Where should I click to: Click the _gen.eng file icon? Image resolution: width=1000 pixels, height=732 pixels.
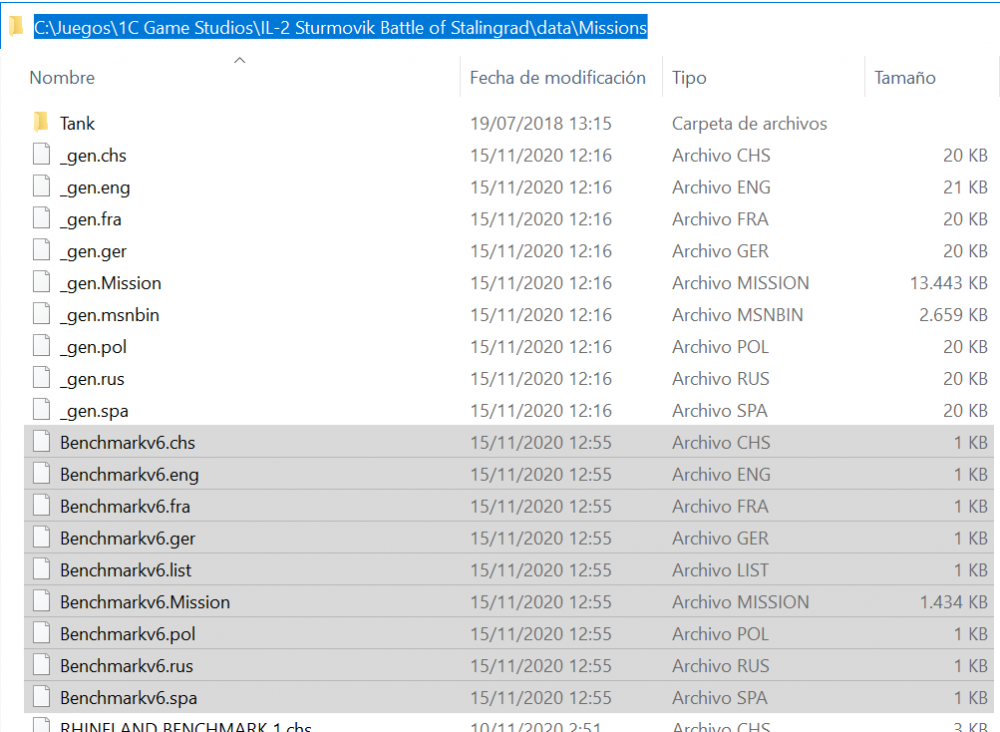click(x=41, y=187)
